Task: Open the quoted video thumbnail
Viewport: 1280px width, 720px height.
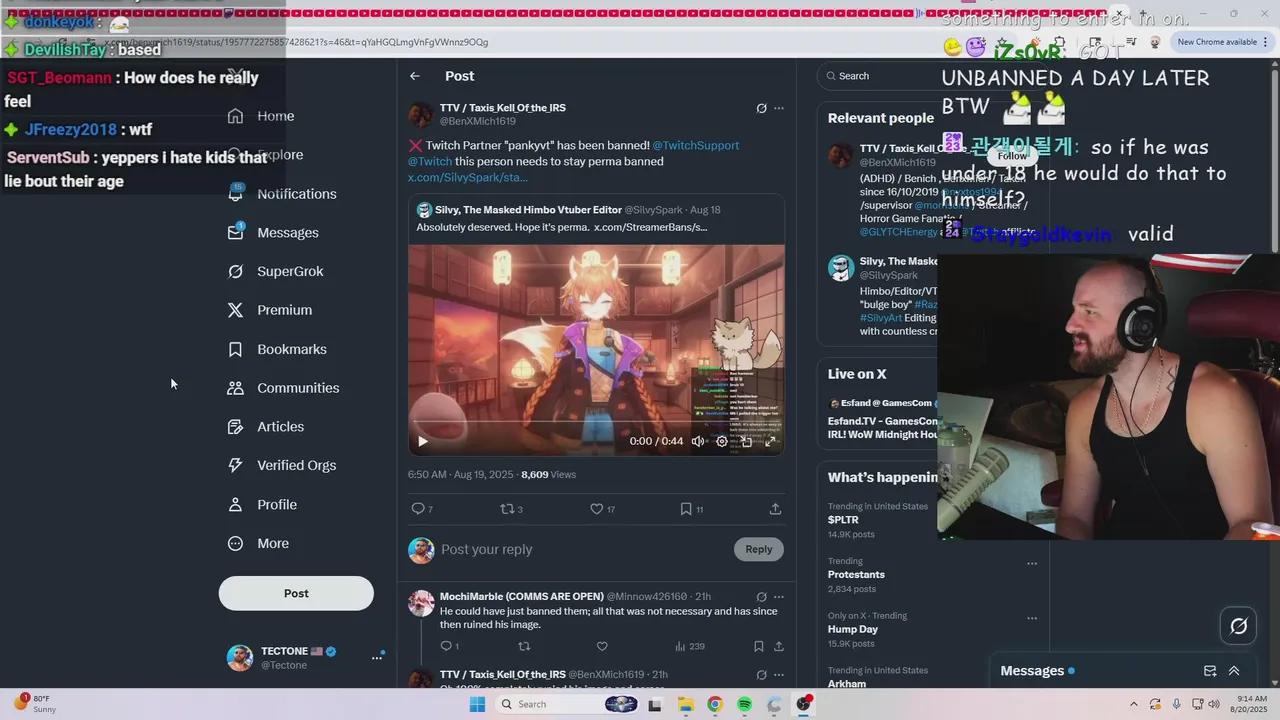Action: [x=596, y=349]
